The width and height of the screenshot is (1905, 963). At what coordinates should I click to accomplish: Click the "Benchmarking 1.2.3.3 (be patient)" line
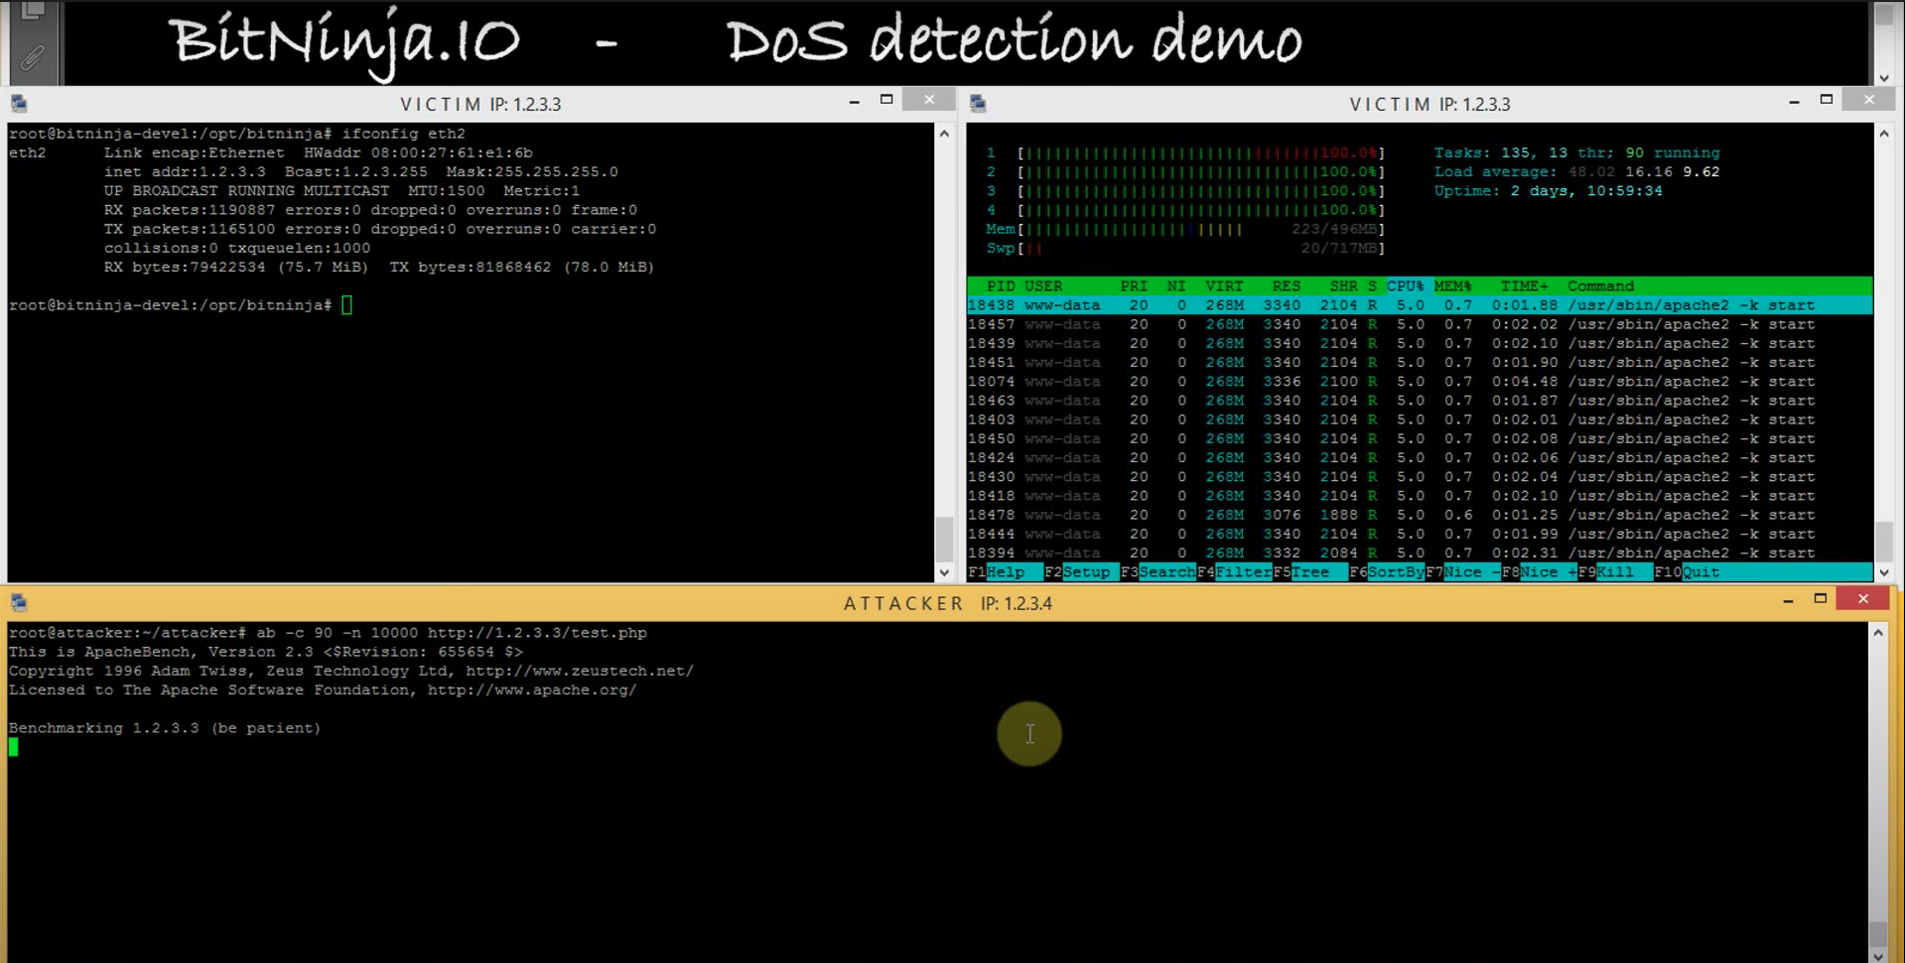[165, 728]
